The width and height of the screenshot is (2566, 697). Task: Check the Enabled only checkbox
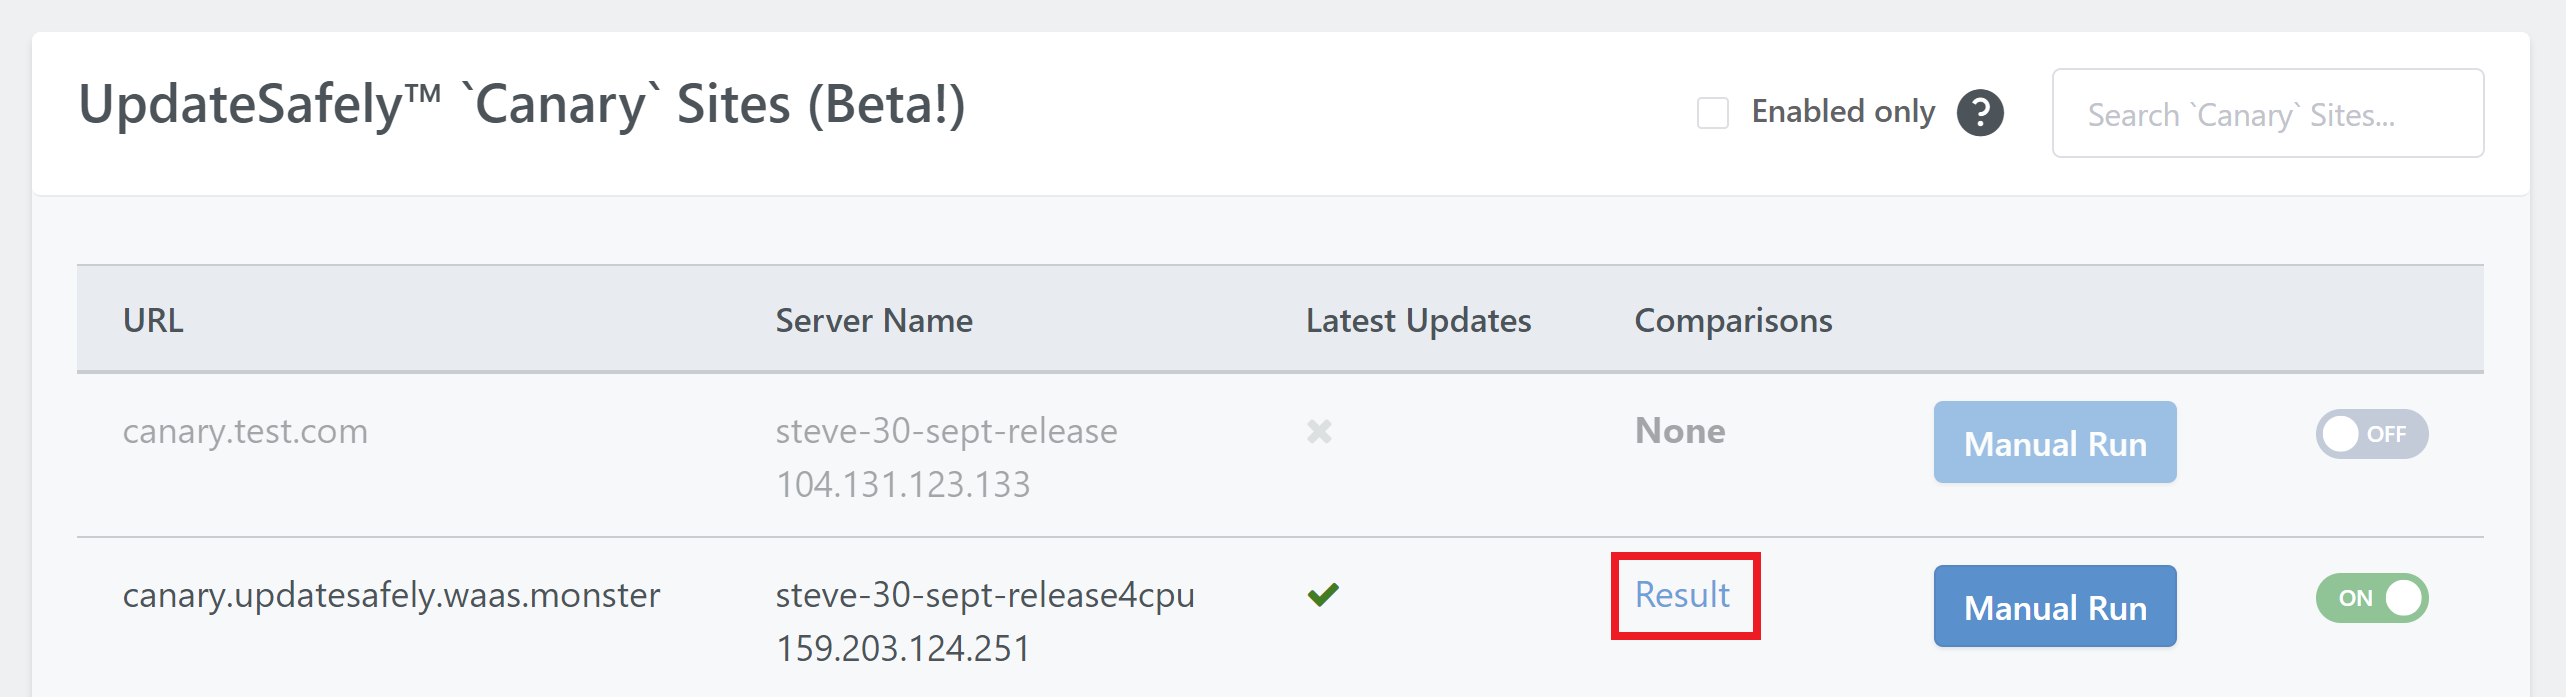pyautogui.click(x=1713, y=113)
